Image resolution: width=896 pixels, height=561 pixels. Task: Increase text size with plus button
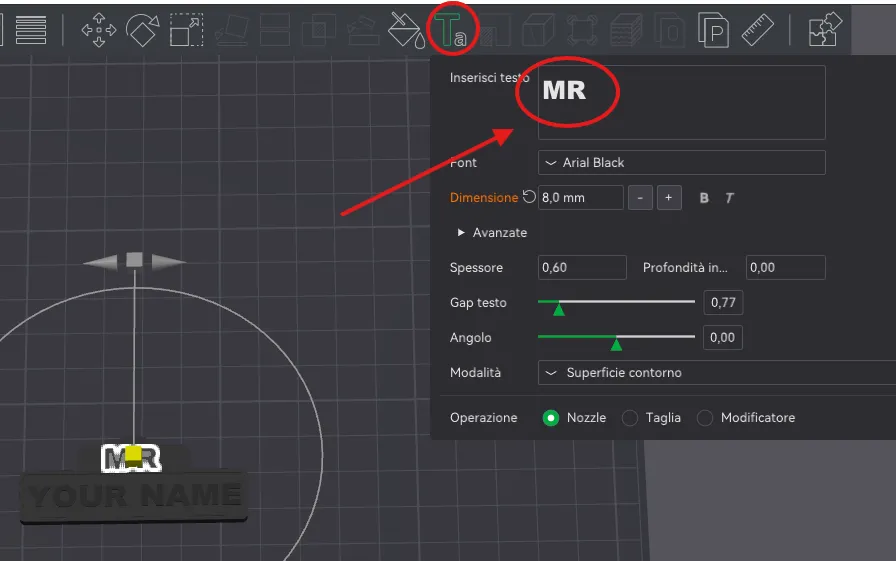[669, 198]
